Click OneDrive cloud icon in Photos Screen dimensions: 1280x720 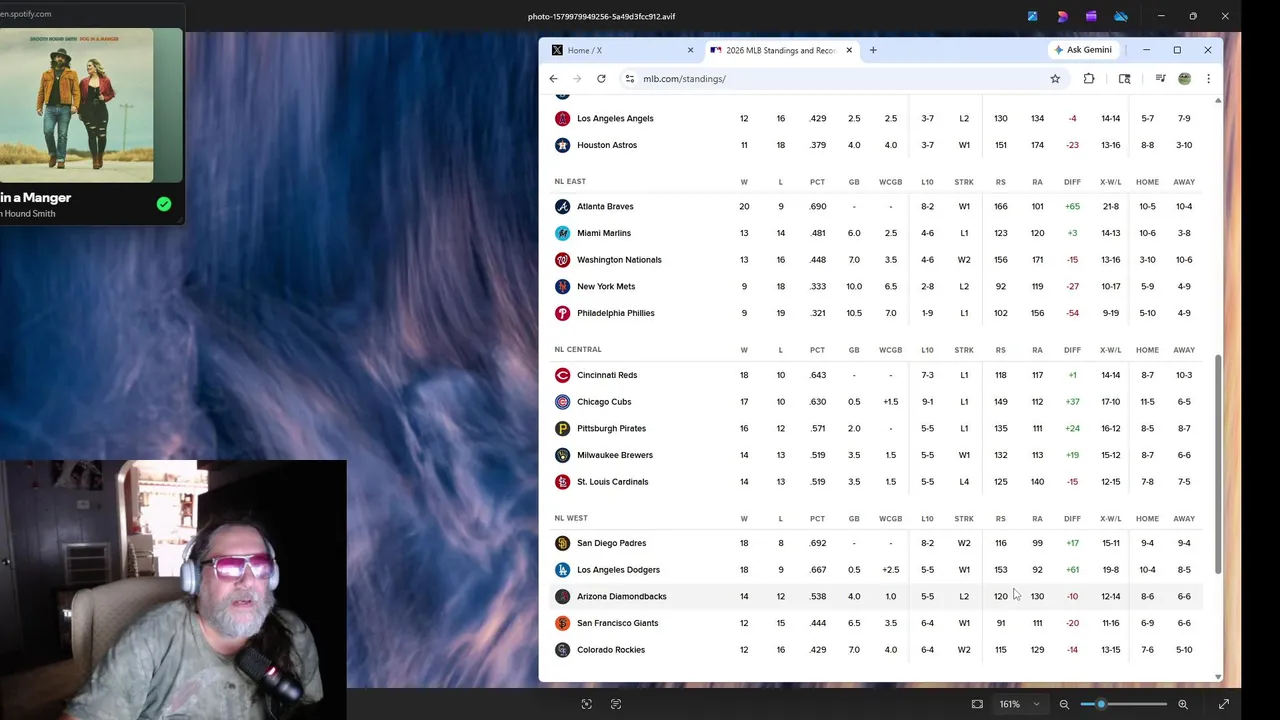tap(1121, 16)
